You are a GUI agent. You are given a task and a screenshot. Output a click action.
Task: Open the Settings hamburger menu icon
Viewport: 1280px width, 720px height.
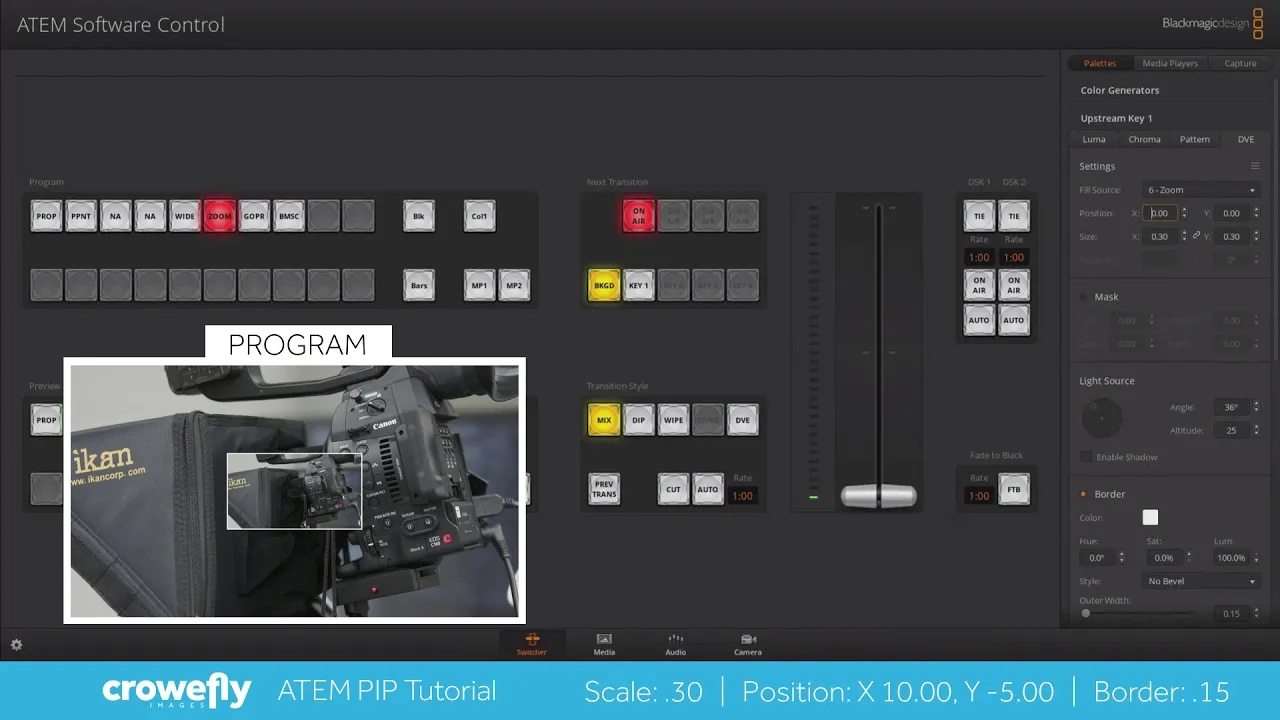coord(1255,166)
